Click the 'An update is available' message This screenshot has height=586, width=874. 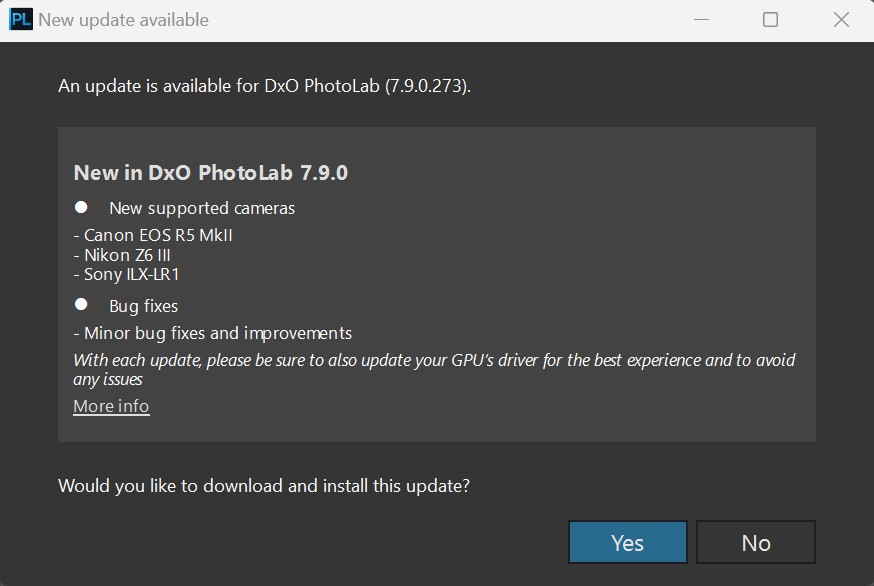coord(265,86)
